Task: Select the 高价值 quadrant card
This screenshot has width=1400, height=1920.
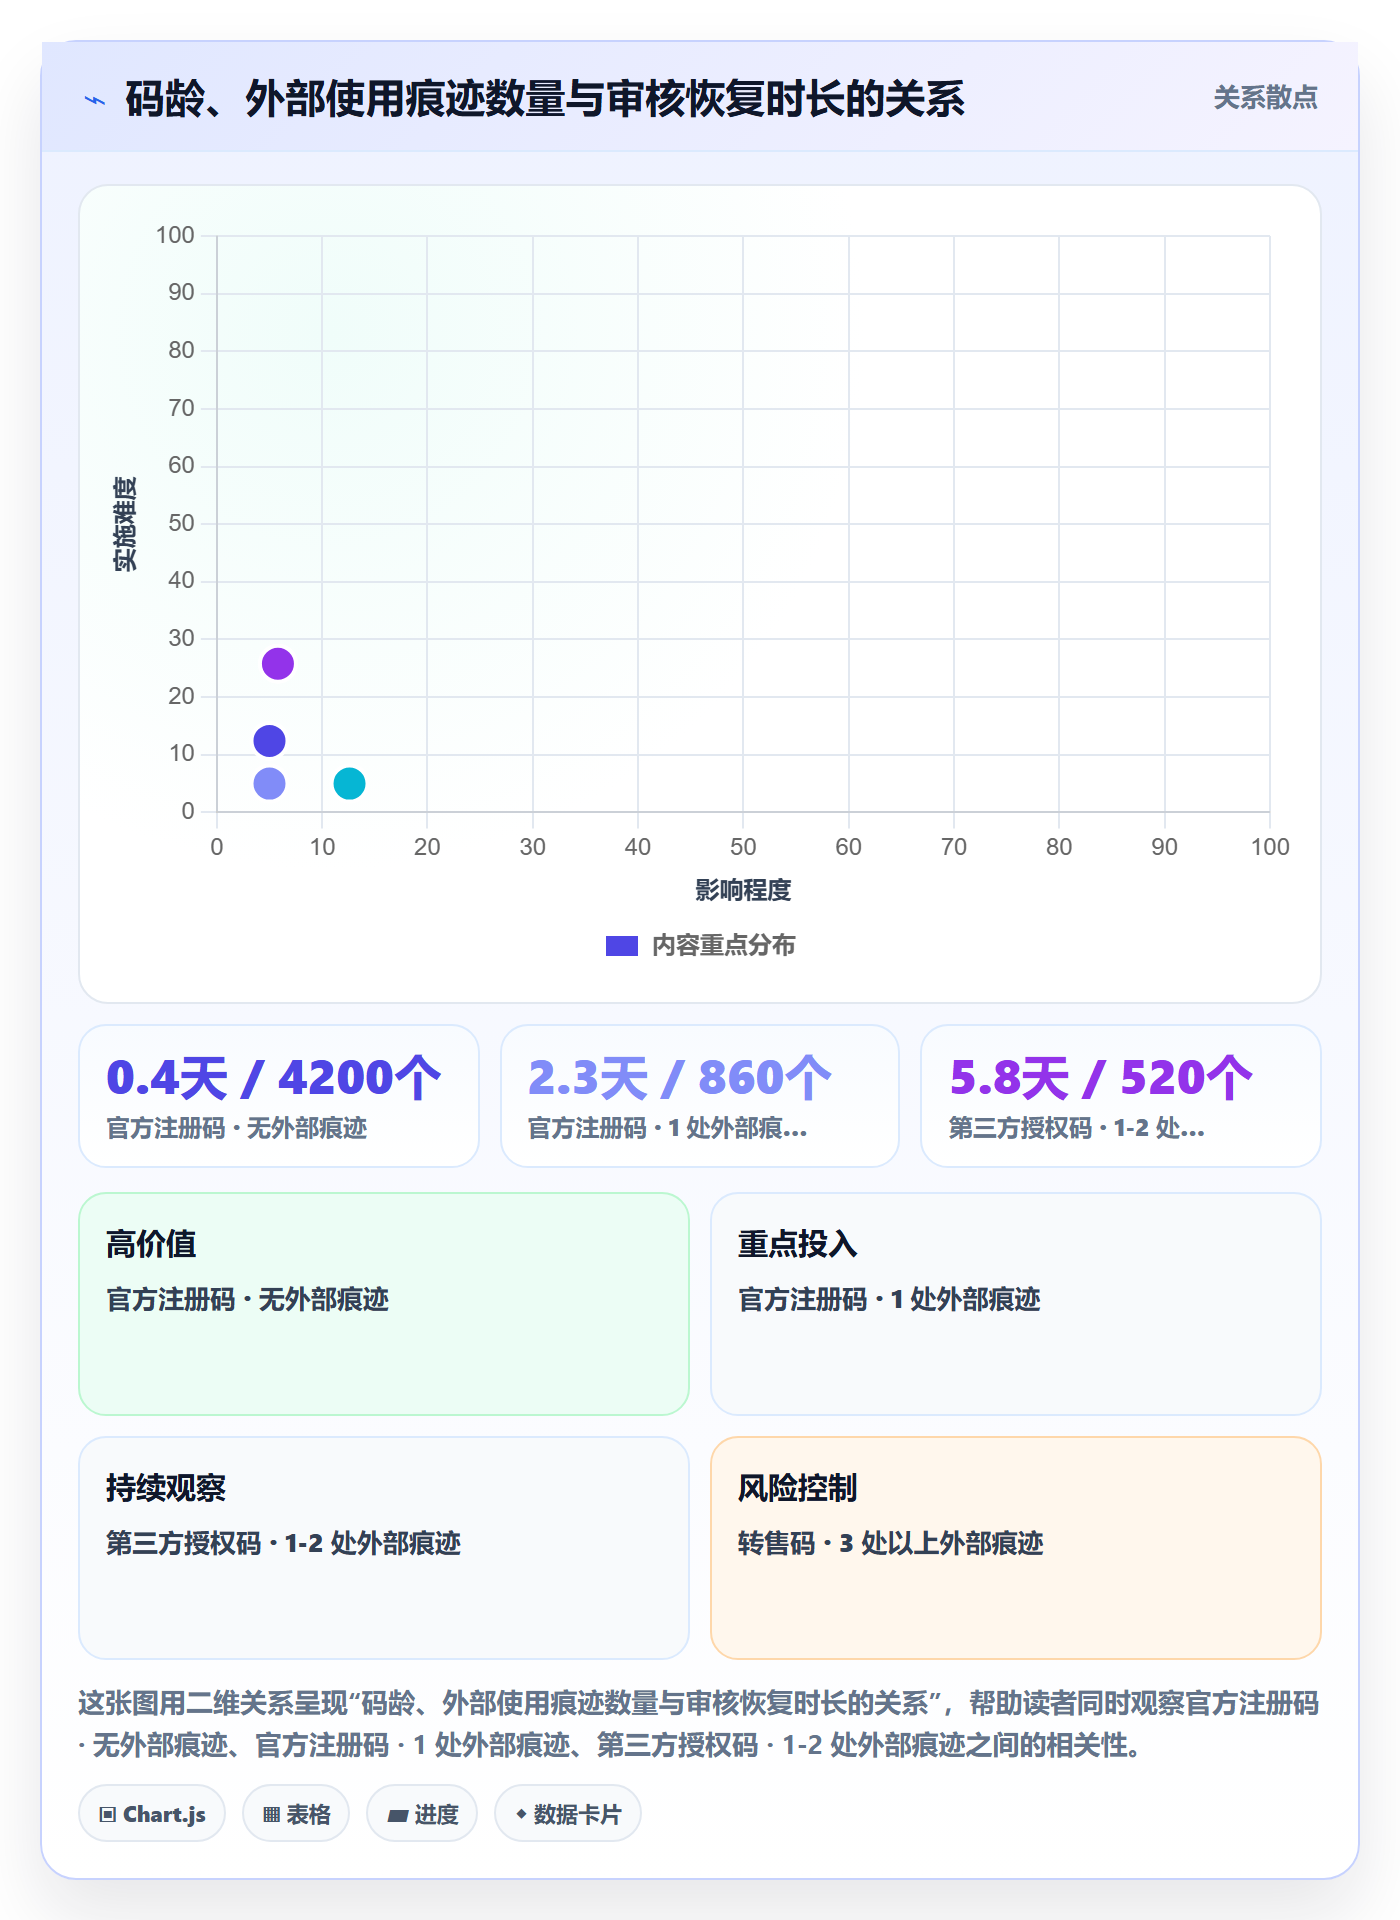Action: [x=384, y=1304]
